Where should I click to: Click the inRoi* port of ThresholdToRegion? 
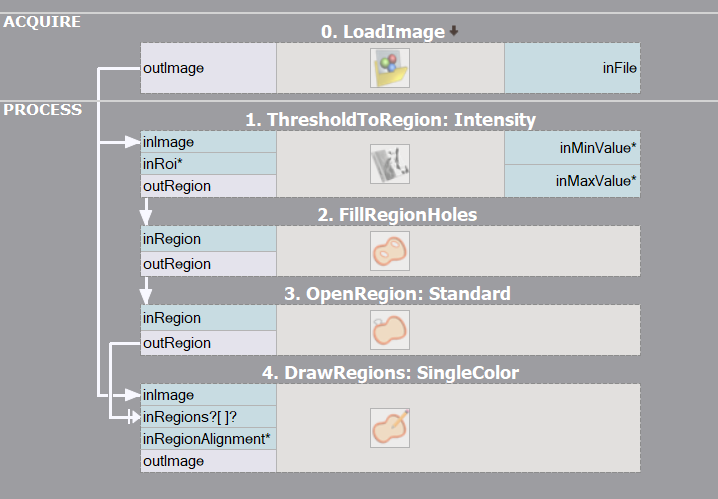click(208, 163)
